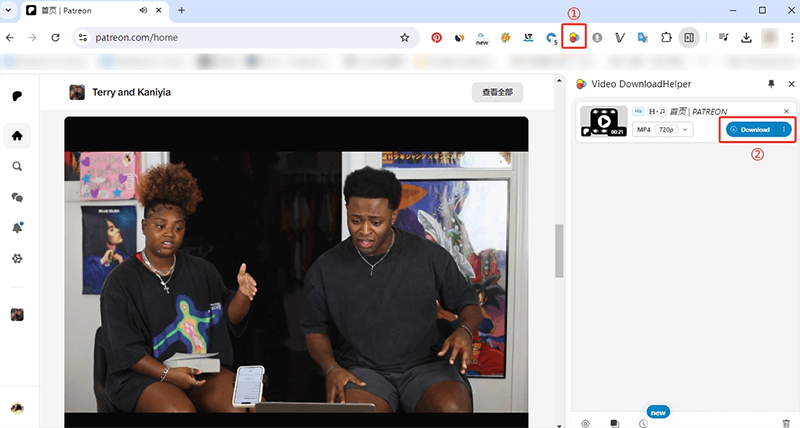Reload the Patreon page

coord(55,37)
